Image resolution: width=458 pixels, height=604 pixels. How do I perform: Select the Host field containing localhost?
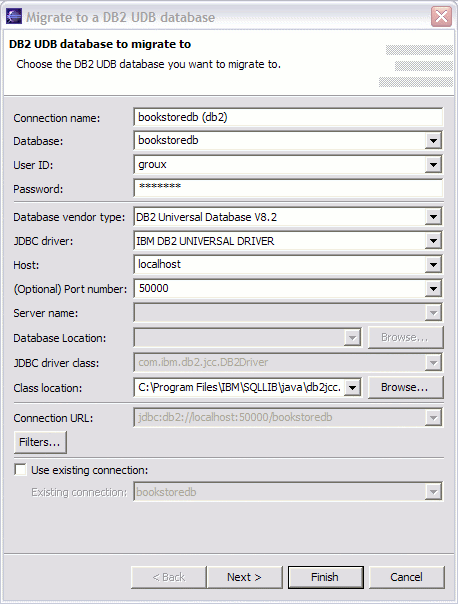(x=280, y=265)
